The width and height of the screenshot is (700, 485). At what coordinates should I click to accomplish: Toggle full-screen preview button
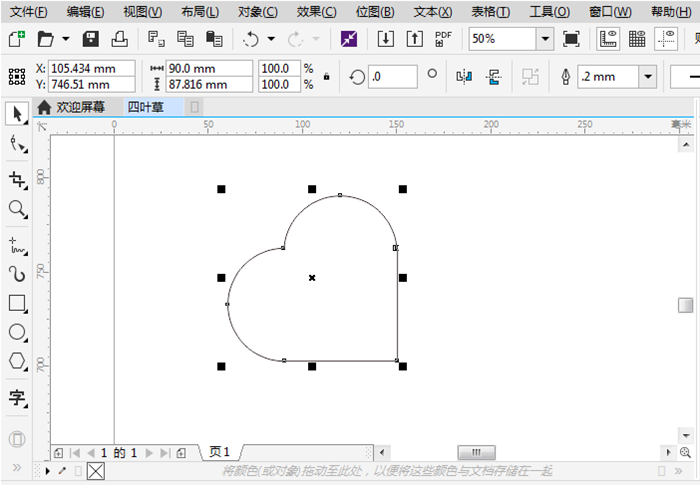pyautogui.click(x=571, y=39)
